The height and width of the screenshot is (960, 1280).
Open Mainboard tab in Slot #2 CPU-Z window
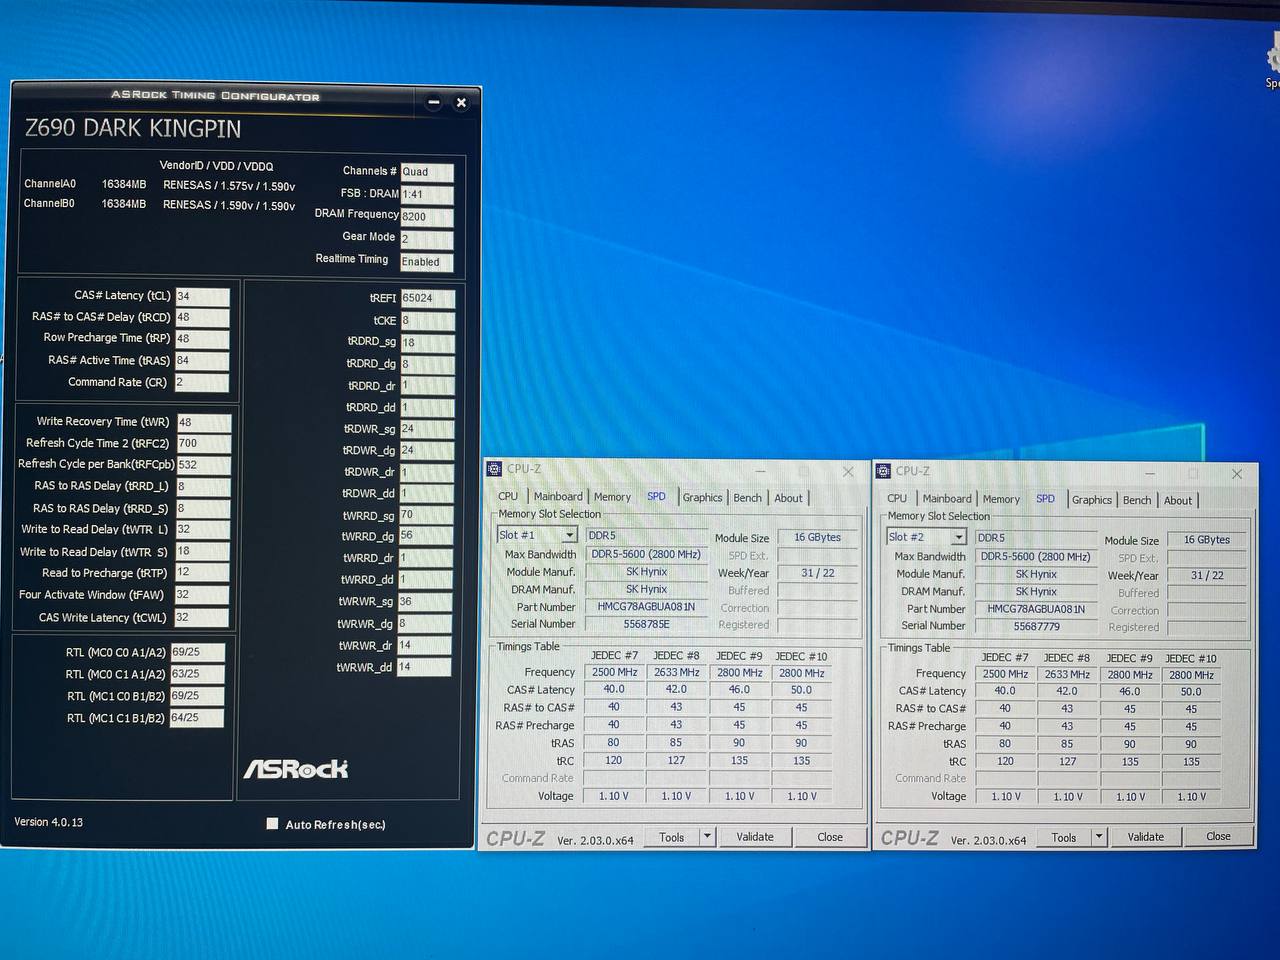pyautogui.click(x=947, y=499)
